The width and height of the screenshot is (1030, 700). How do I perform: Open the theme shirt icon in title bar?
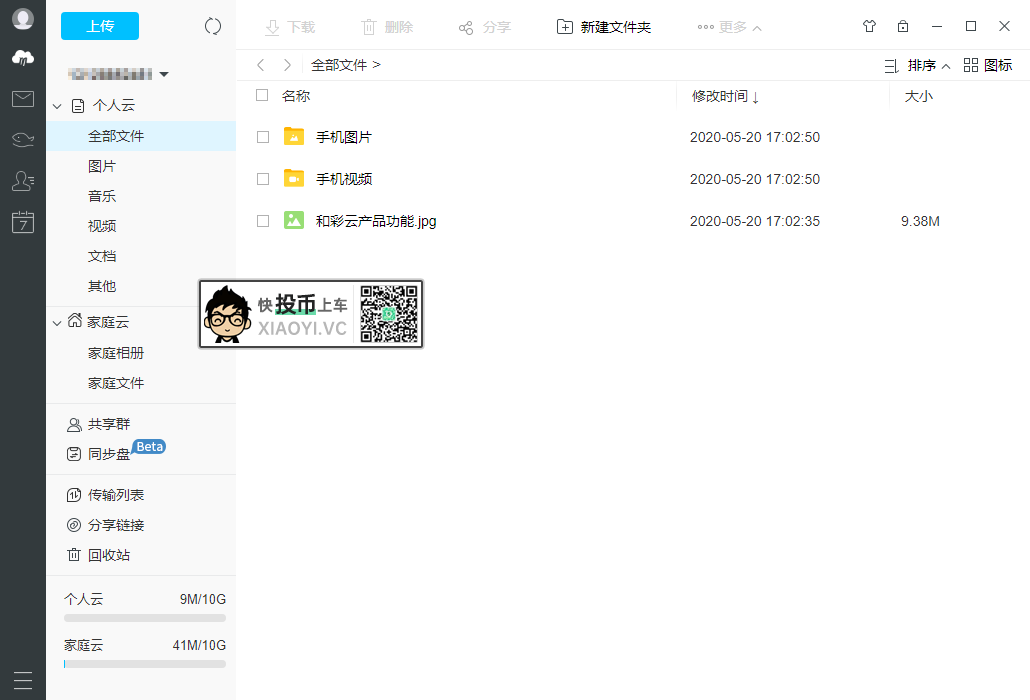pyautogui.click(x=869, y=26)
